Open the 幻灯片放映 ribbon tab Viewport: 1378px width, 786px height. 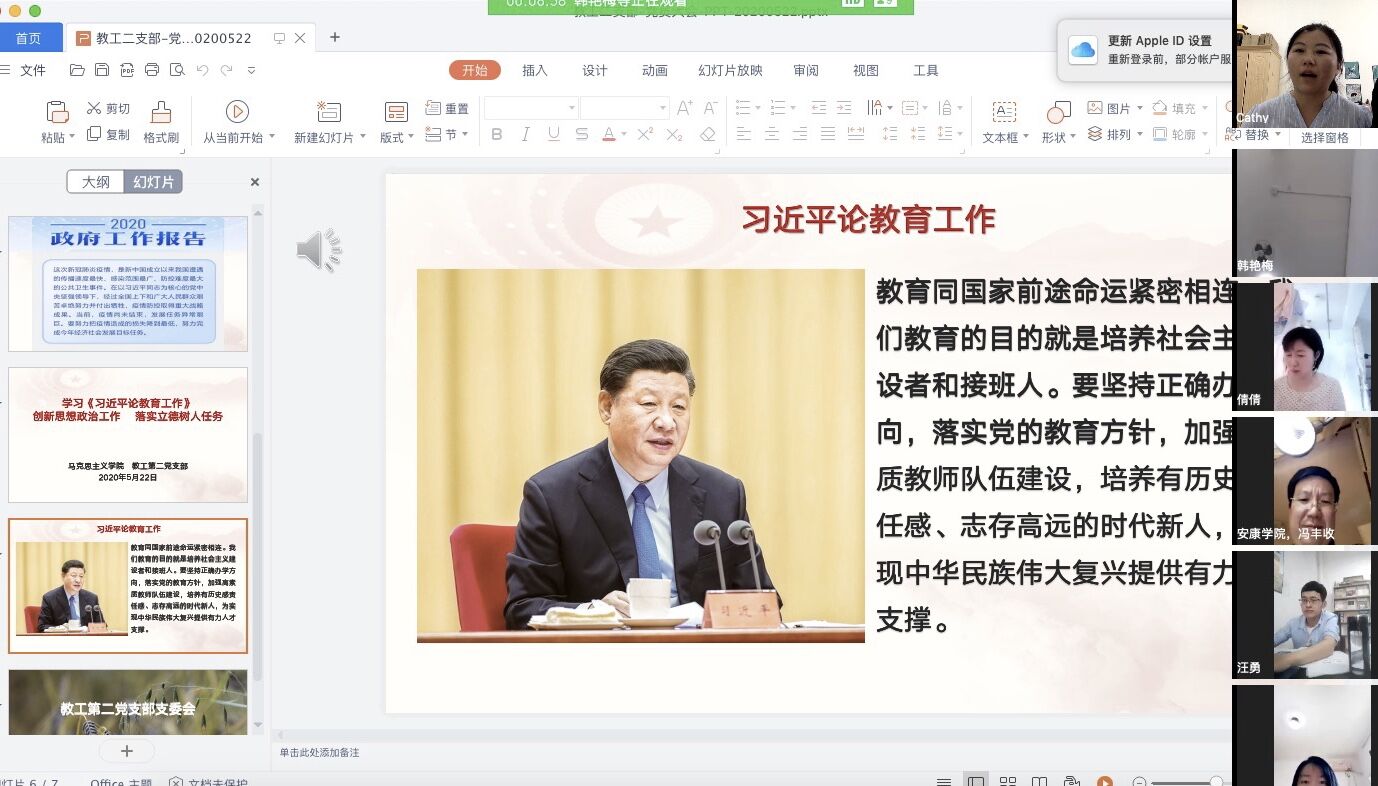click(x=730, y=70)
